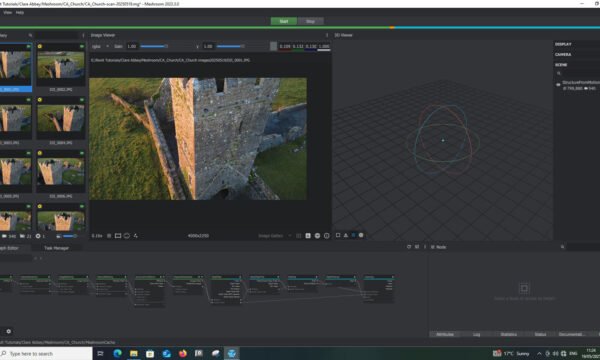Open the Help menu
The height and width of the screenshot is (360, 600).
20,13
